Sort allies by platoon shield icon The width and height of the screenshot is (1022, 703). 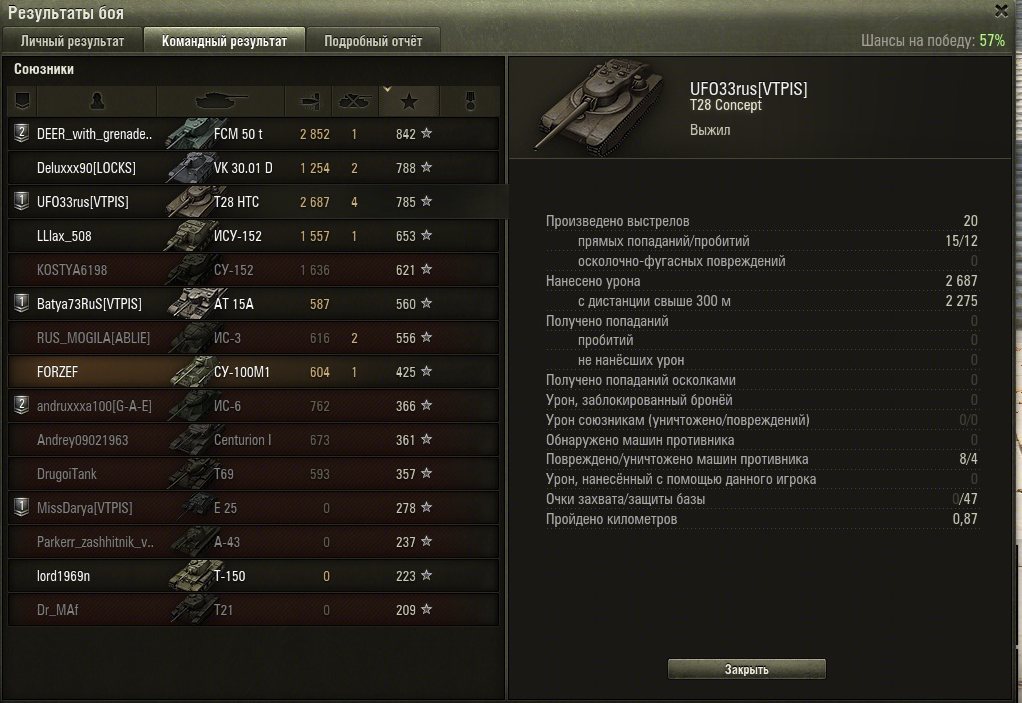pos(22,101)
